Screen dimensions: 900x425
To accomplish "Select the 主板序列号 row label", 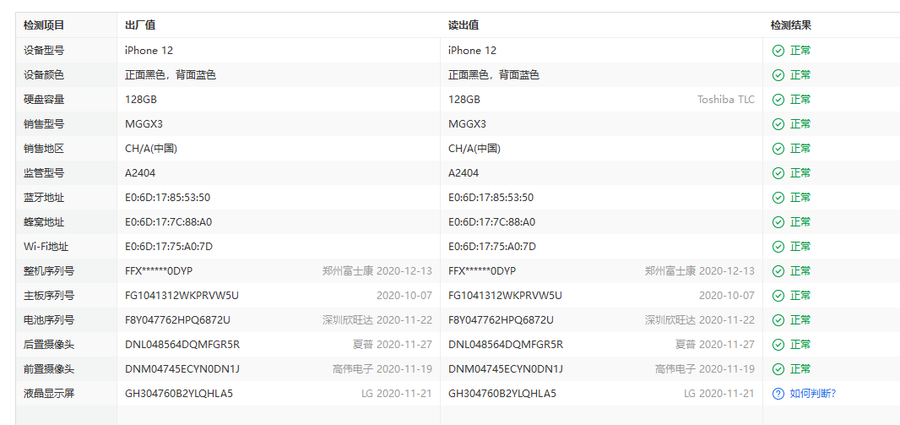I will pos(49,296).
